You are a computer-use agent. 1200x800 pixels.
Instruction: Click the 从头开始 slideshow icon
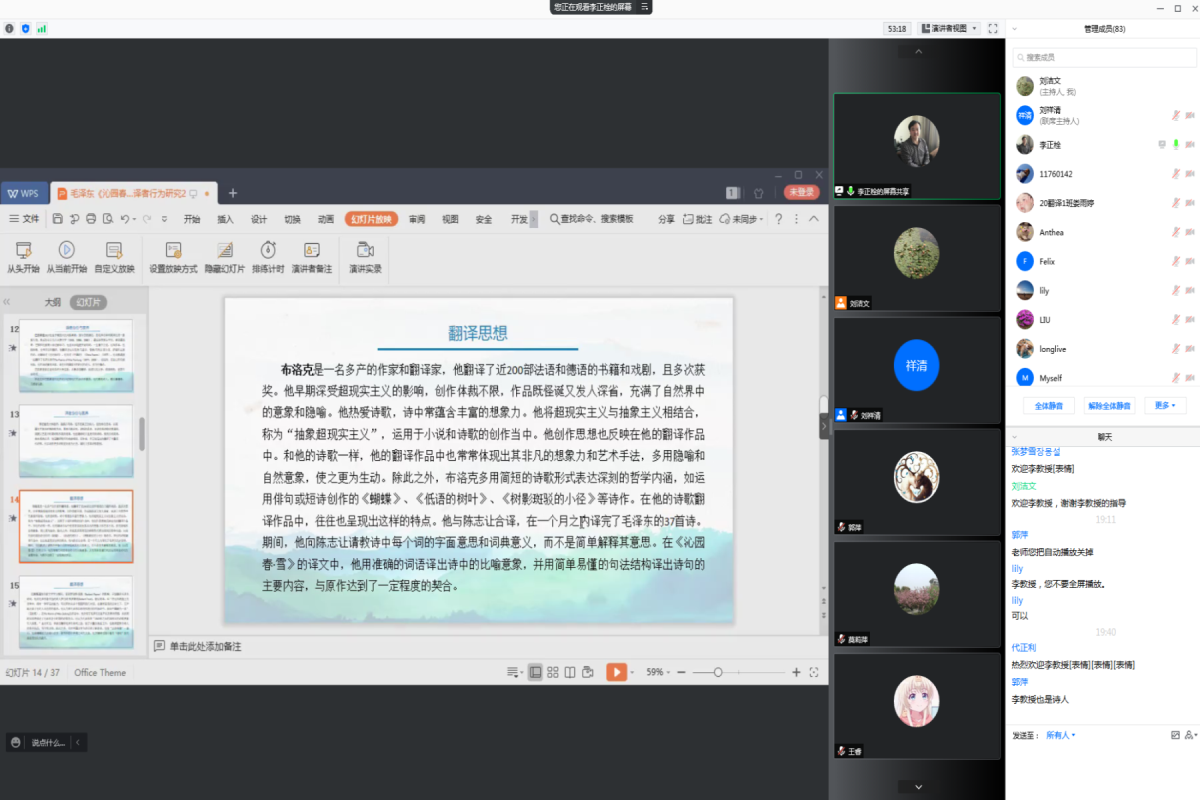pos(23,250)
